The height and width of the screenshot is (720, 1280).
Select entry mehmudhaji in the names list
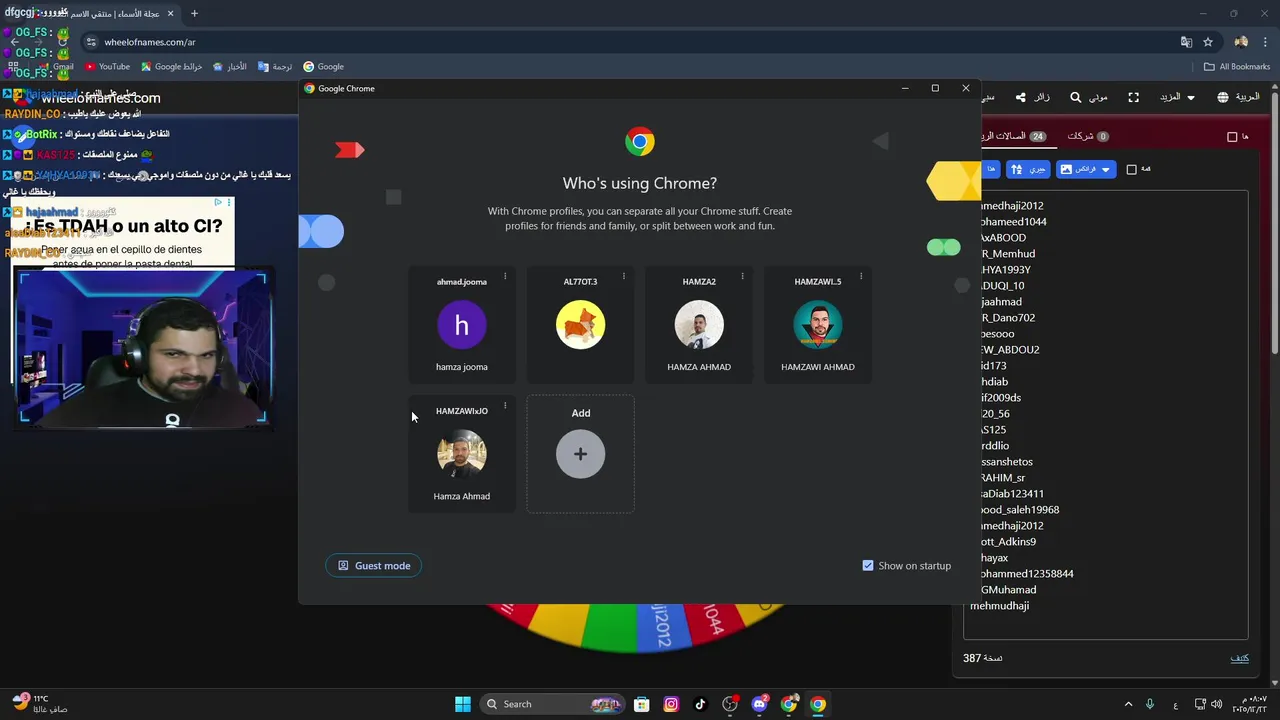click(x=1000, y=606)
